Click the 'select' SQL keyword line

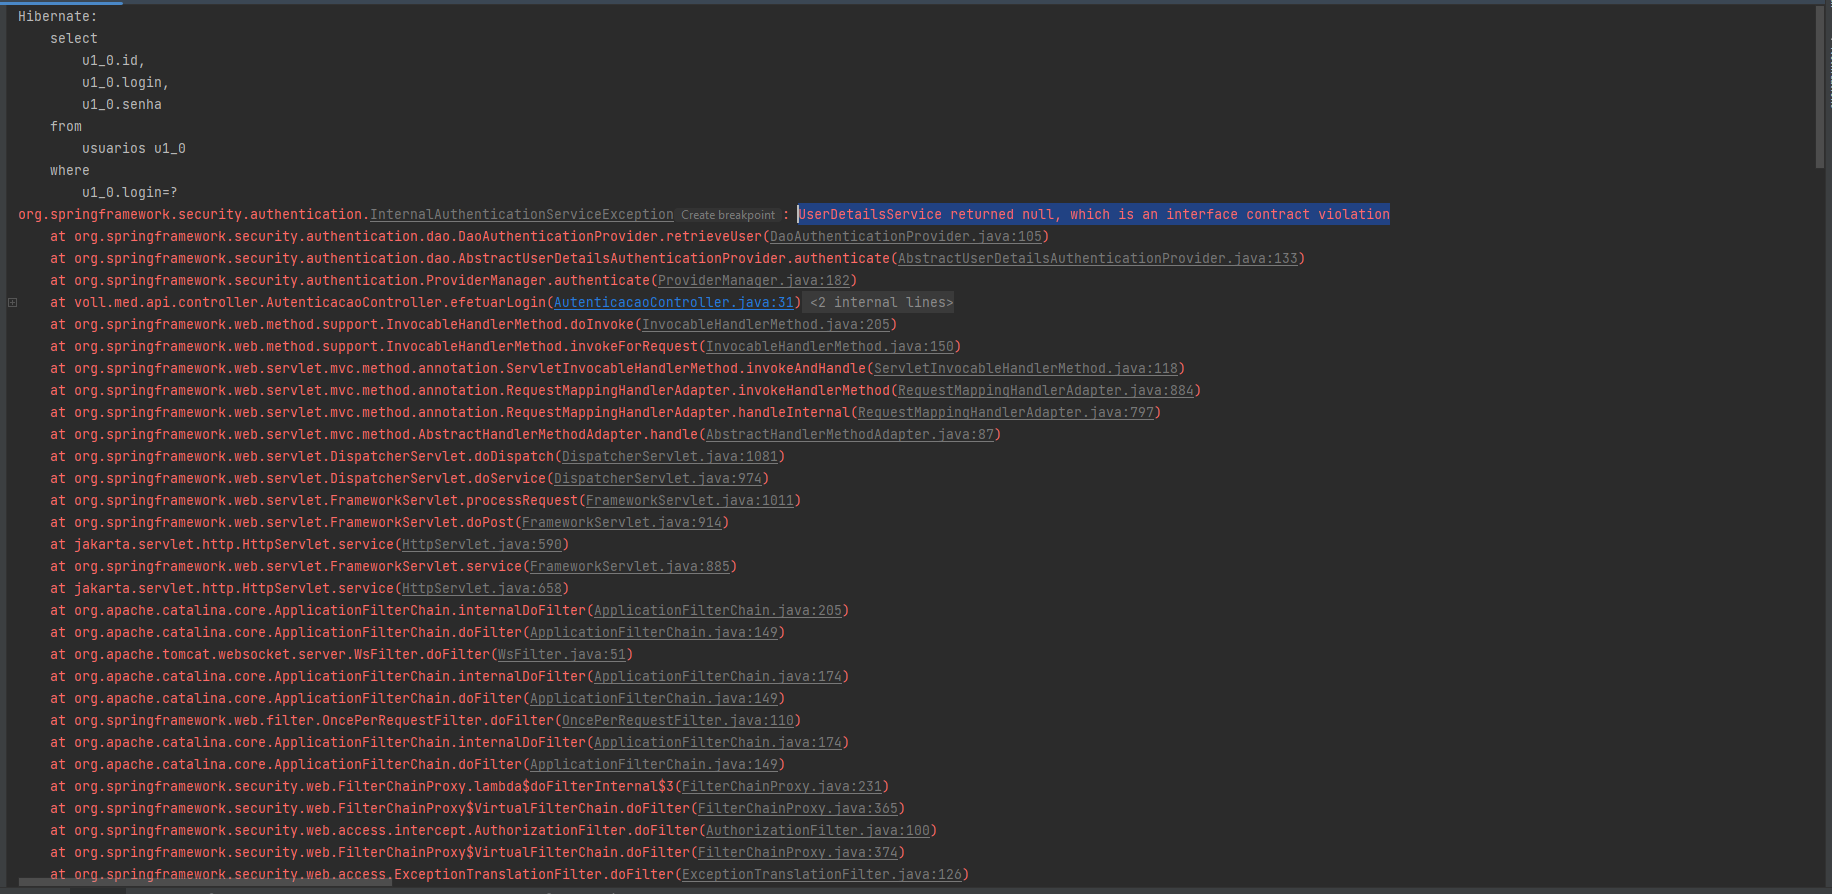(74, 38)
